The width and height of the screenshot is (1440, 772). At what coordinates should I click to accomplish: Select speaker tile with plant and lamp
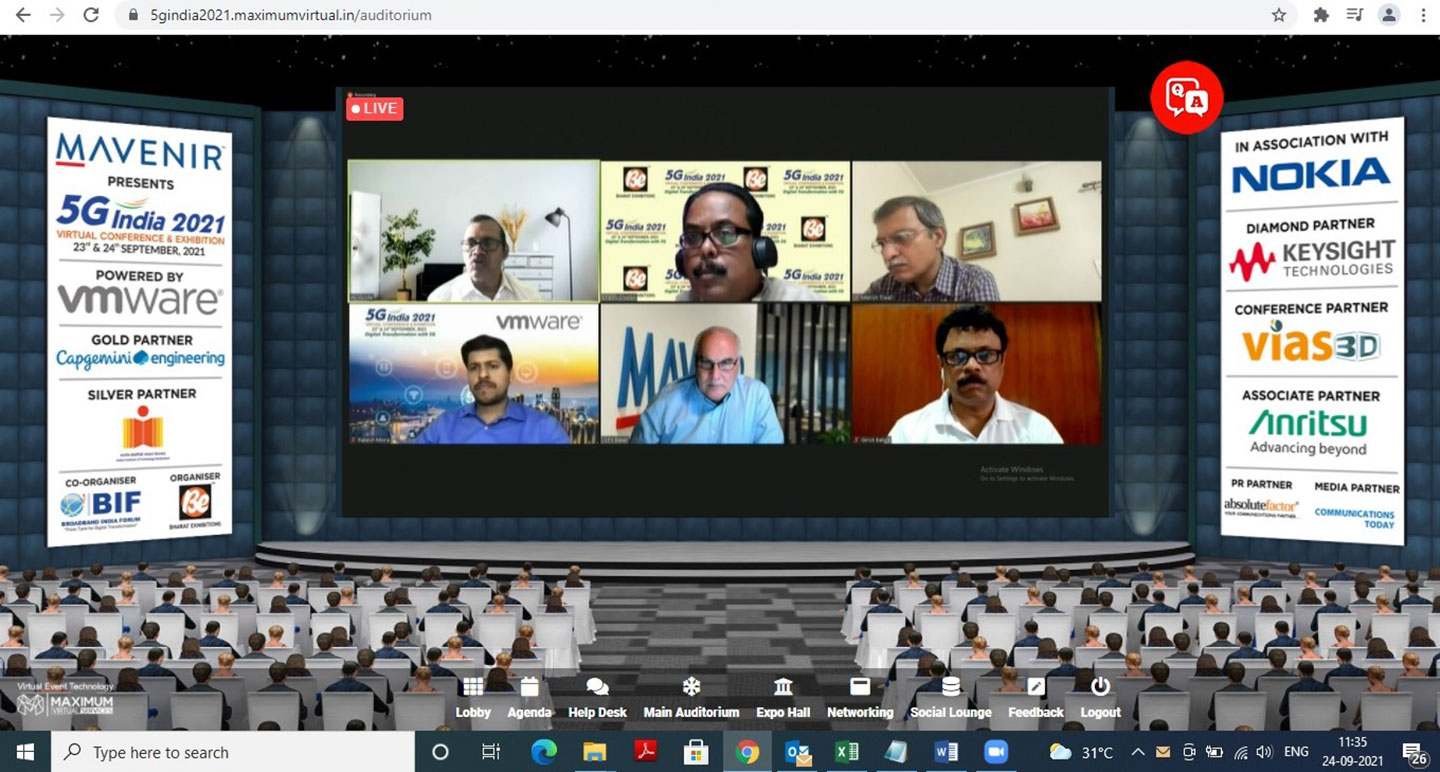point(473,231)
